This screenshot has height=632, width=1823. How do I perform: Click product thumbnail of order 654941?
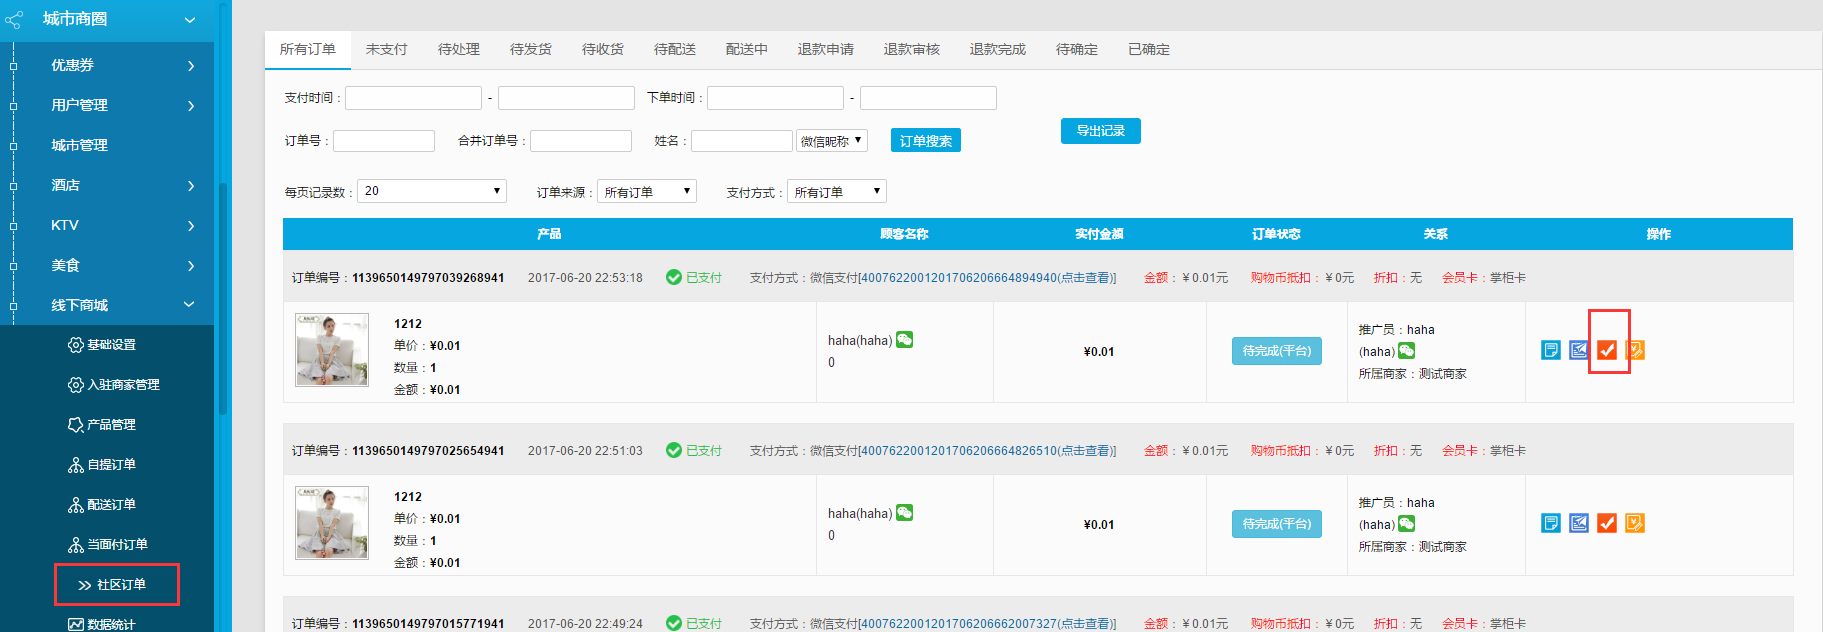pyautogui.click(x=332, y=523)
